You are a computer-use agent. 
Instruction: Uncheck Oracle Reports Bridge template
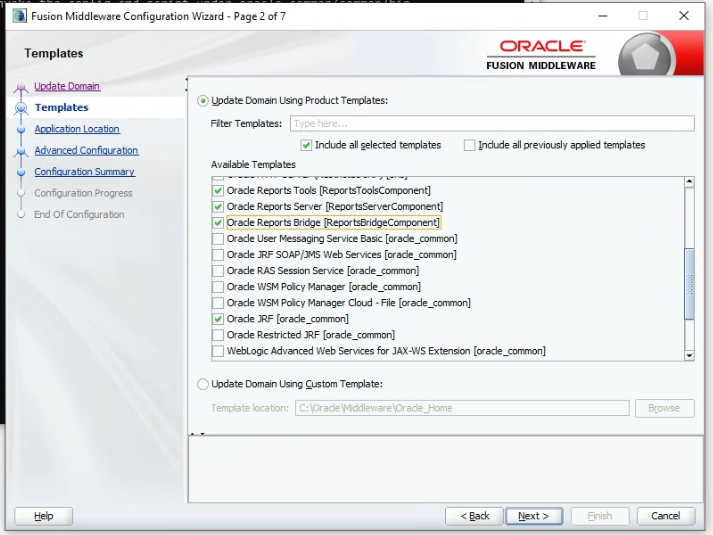click(x=218, y=223)
